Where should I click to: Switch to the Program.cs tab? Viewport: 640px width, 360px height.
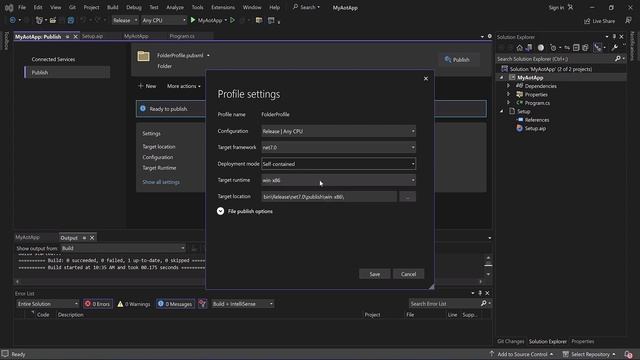182,36
